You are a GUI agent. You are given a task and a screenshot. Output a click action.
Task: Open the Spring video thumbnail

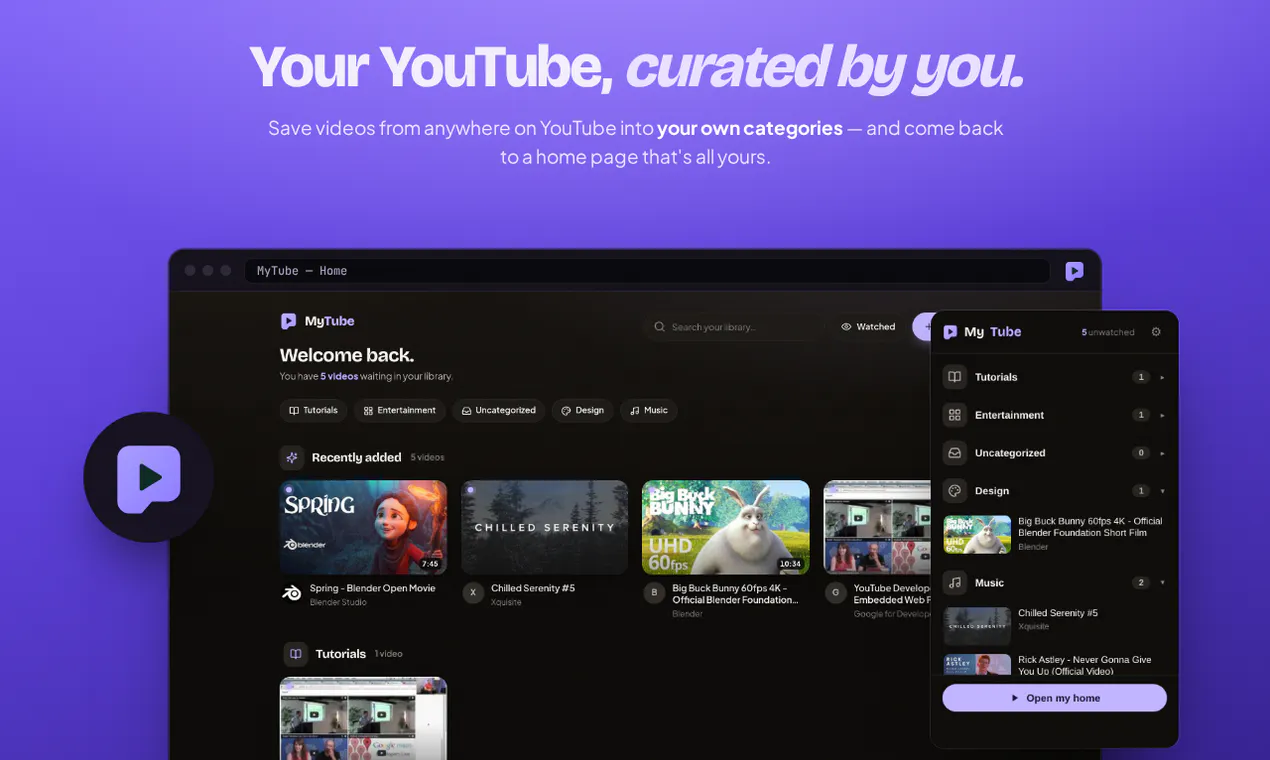[363, 527]
